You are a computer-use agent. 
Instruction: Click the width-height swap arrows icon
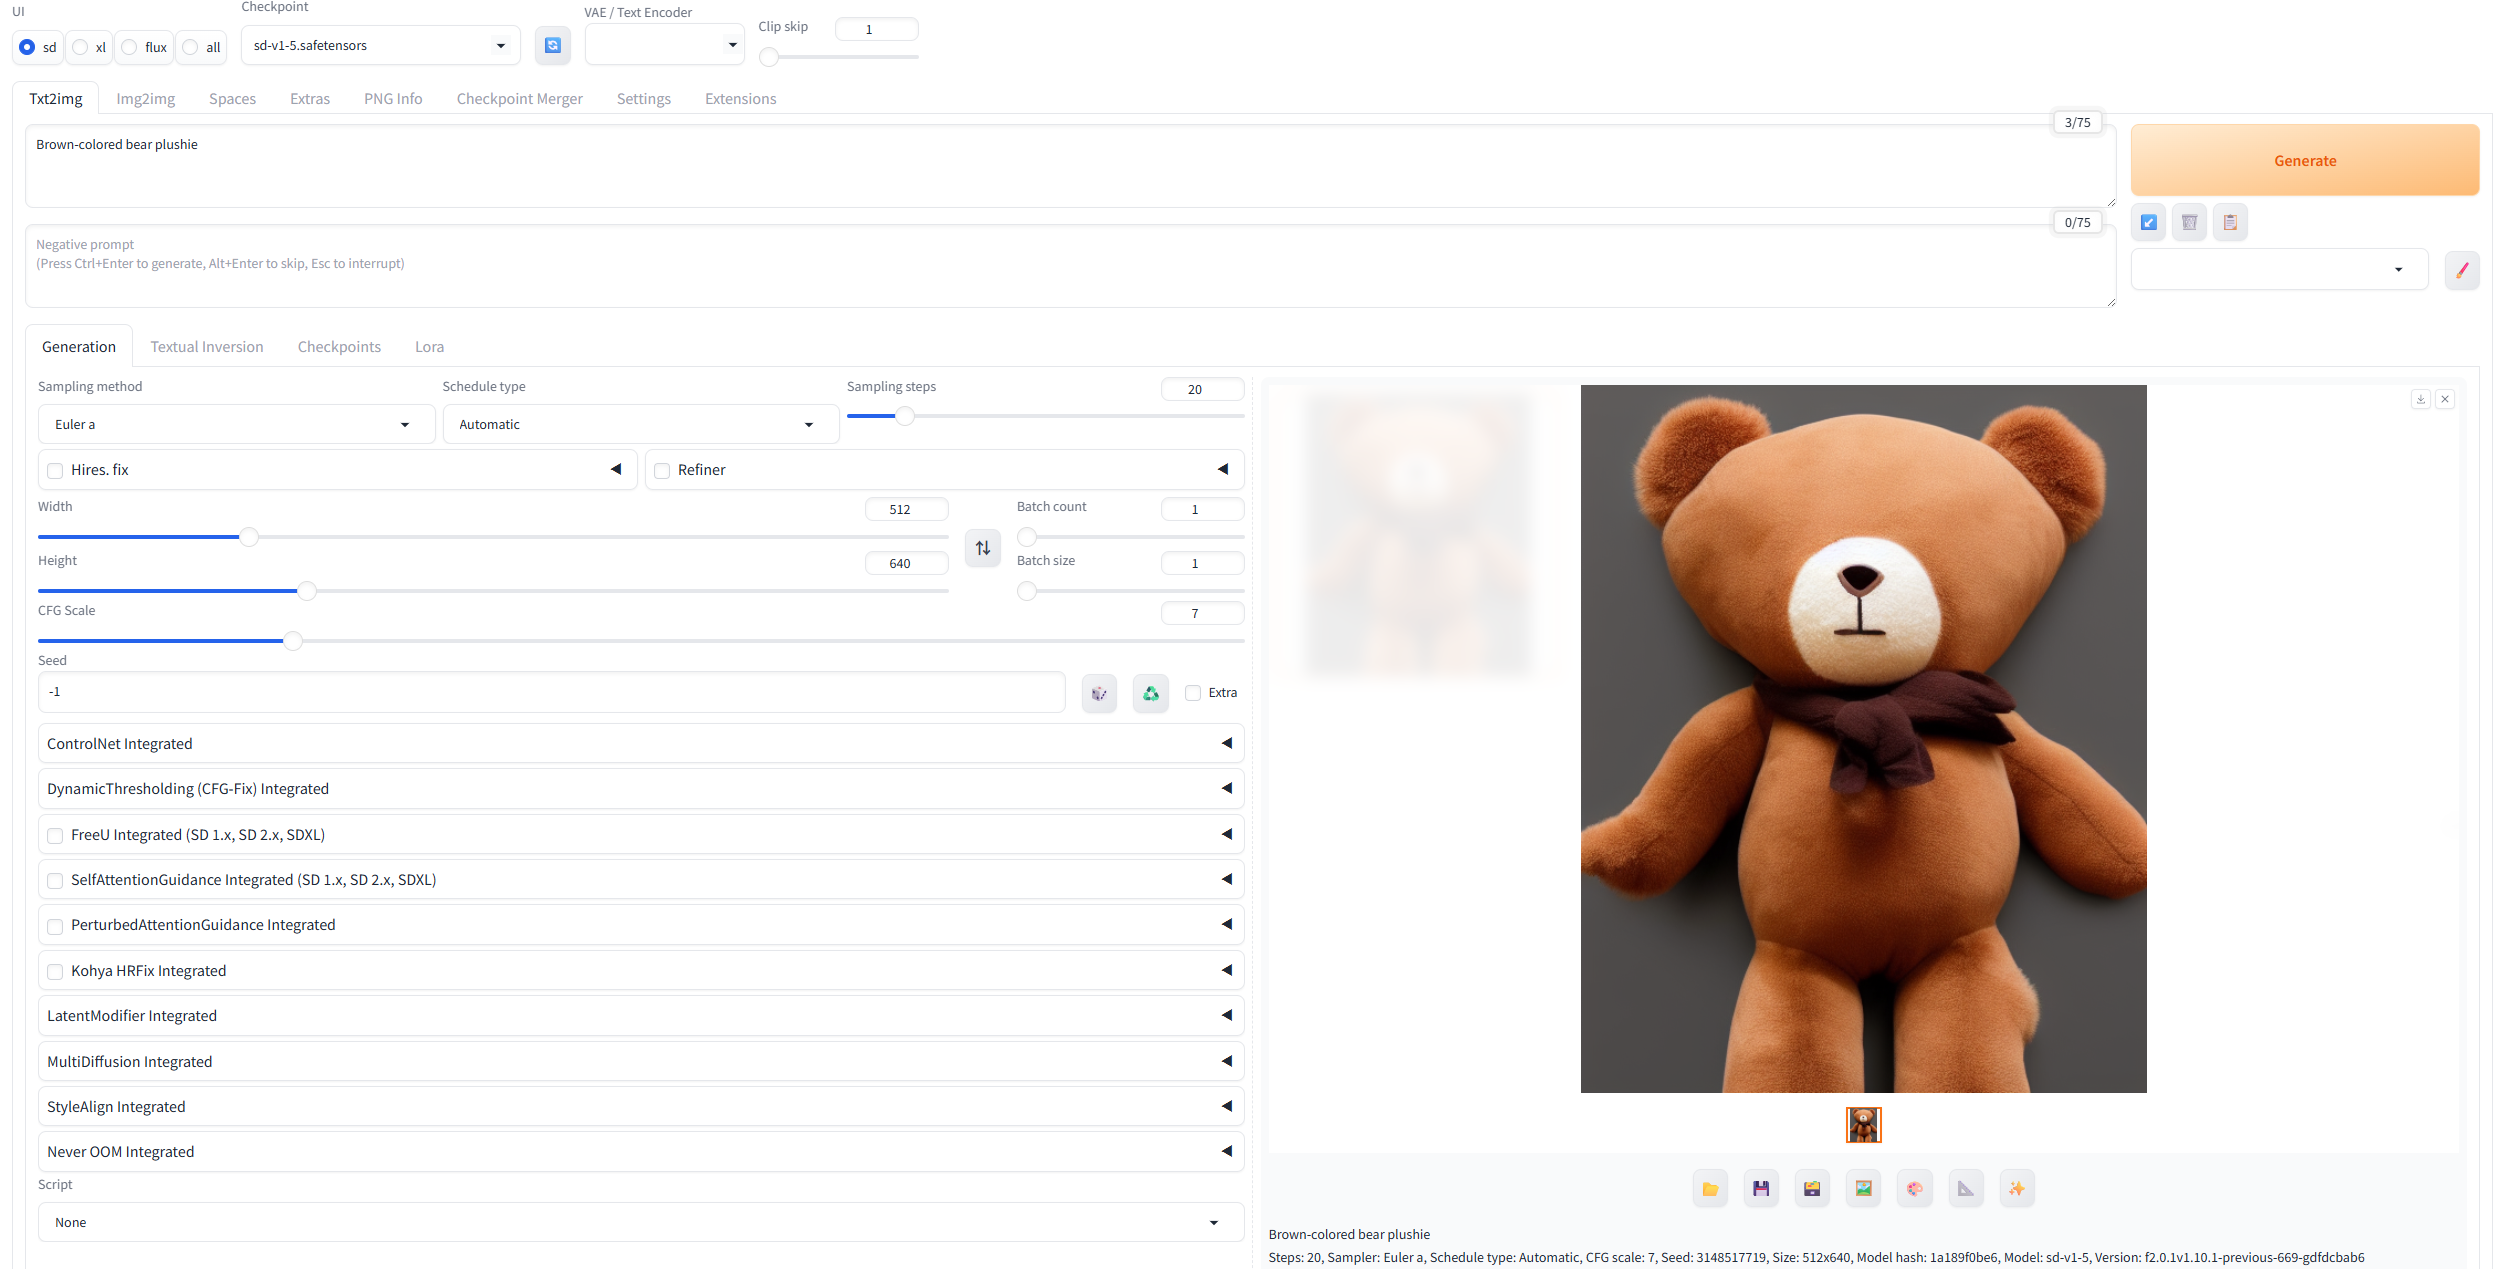click(x=982, y=547)
